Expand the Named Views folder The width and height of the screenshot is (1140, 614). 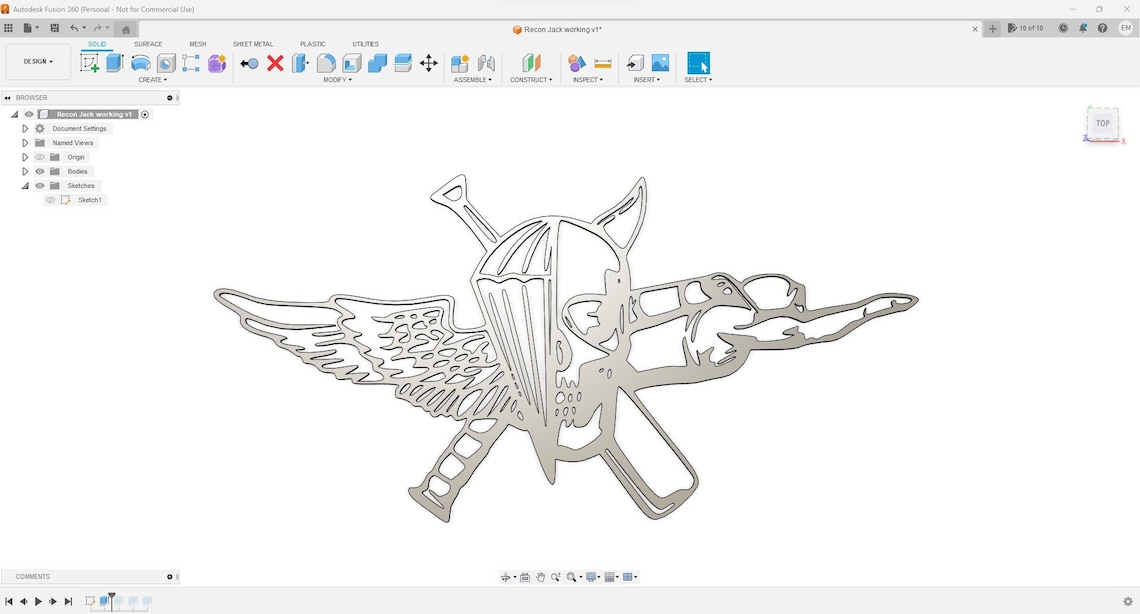[25, 142]
